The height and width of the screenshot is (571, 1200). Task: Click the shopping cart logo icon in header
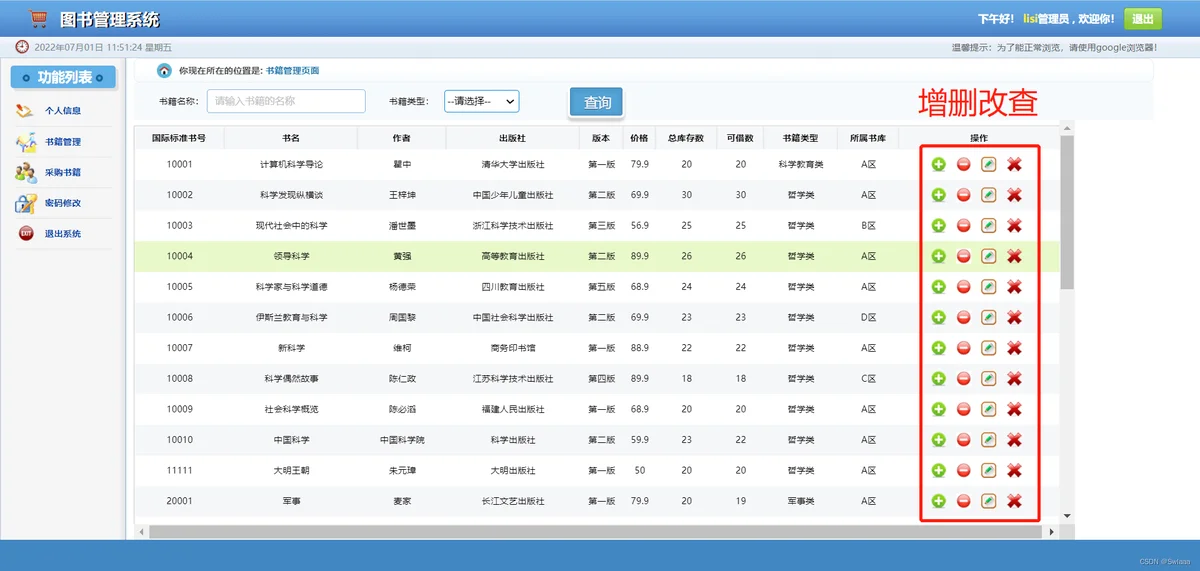tap(39, 19)
